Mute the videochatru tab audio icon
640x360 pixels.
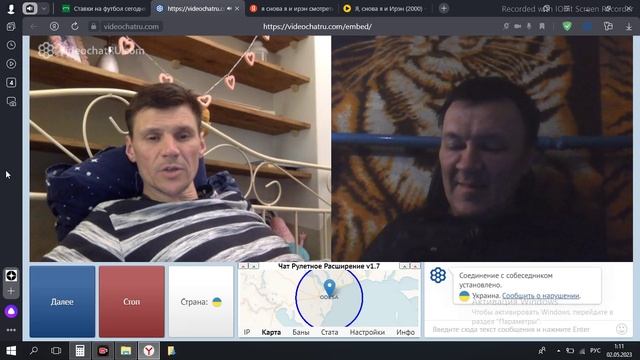pos(229,9)
